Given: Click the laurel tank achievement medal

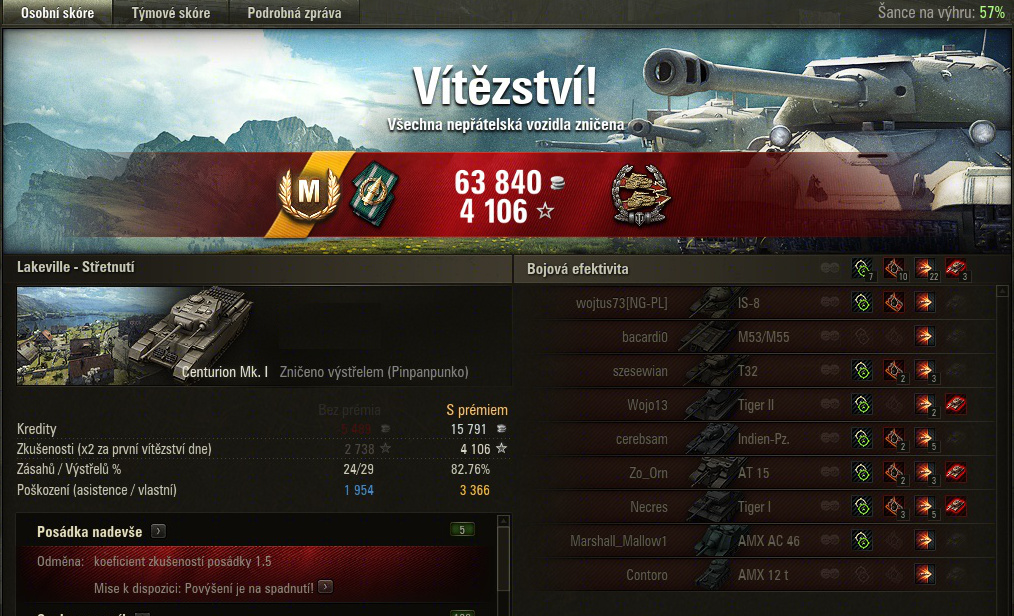Looking at the screenshot, I should click(641, 195).
